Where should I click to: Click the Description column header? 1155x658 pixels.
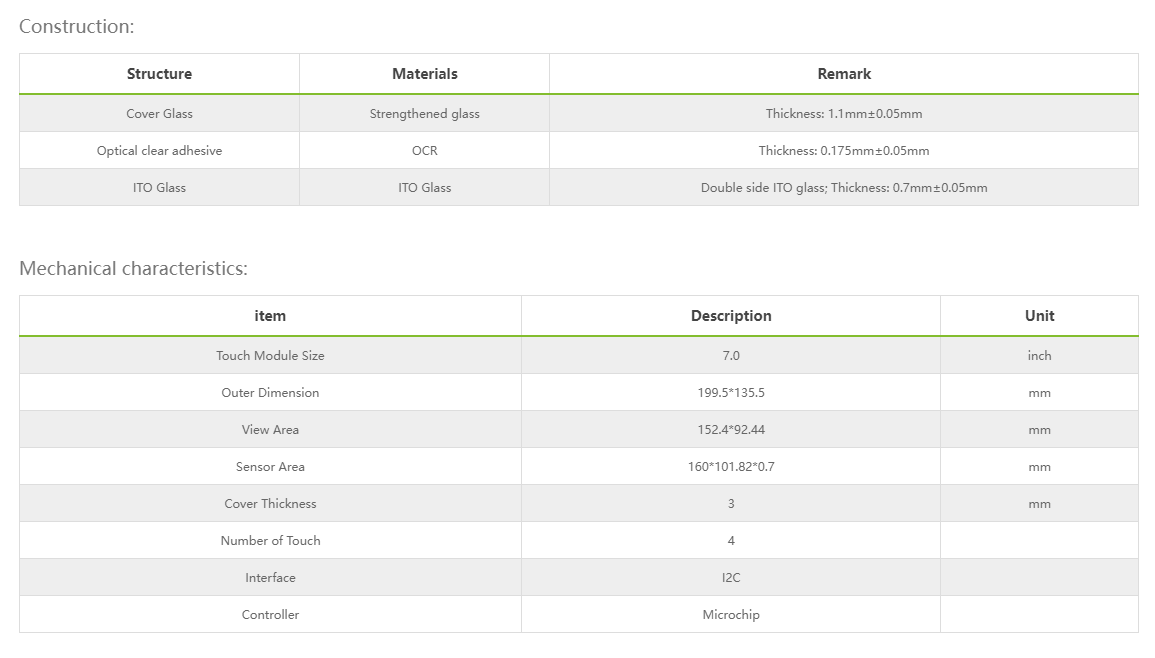[x=731, y=316]
